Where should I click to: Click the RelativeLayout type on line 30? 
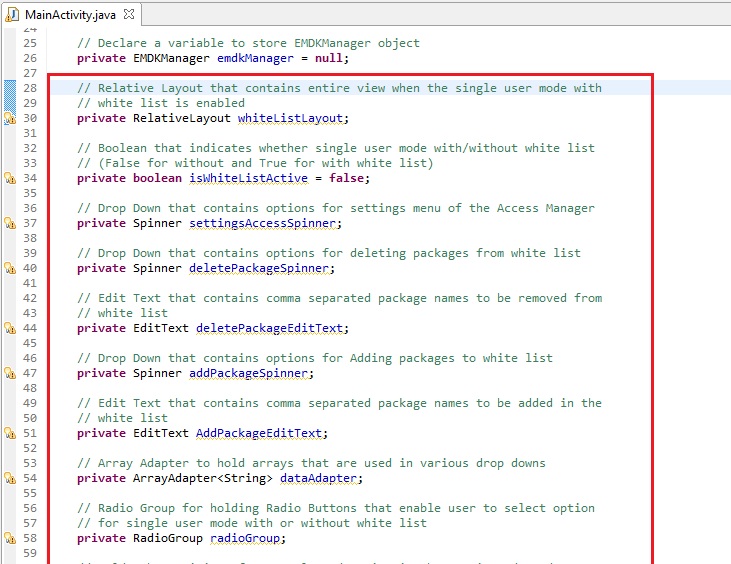[x=181, y=118]
